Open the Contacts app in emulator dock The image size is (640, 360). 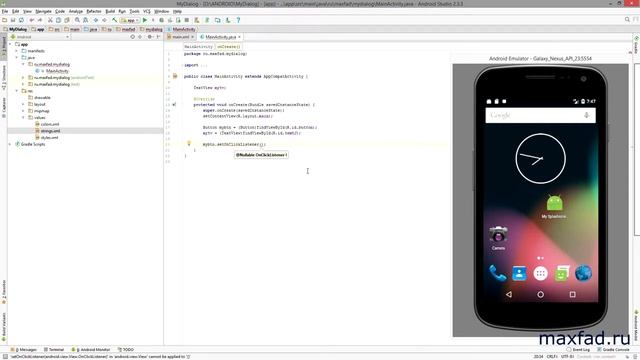[519, 273]
